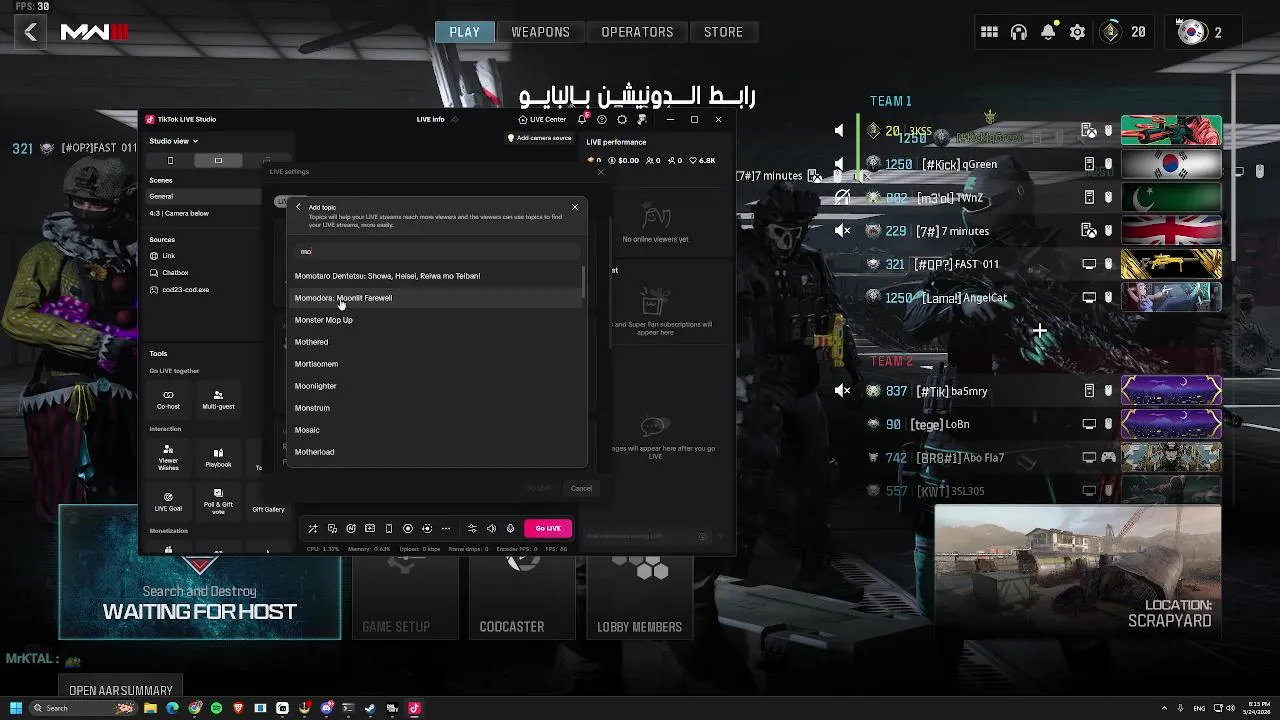Click OPEN AAR SUMMARY button
1280x720 pixels.
click(121, 690)
